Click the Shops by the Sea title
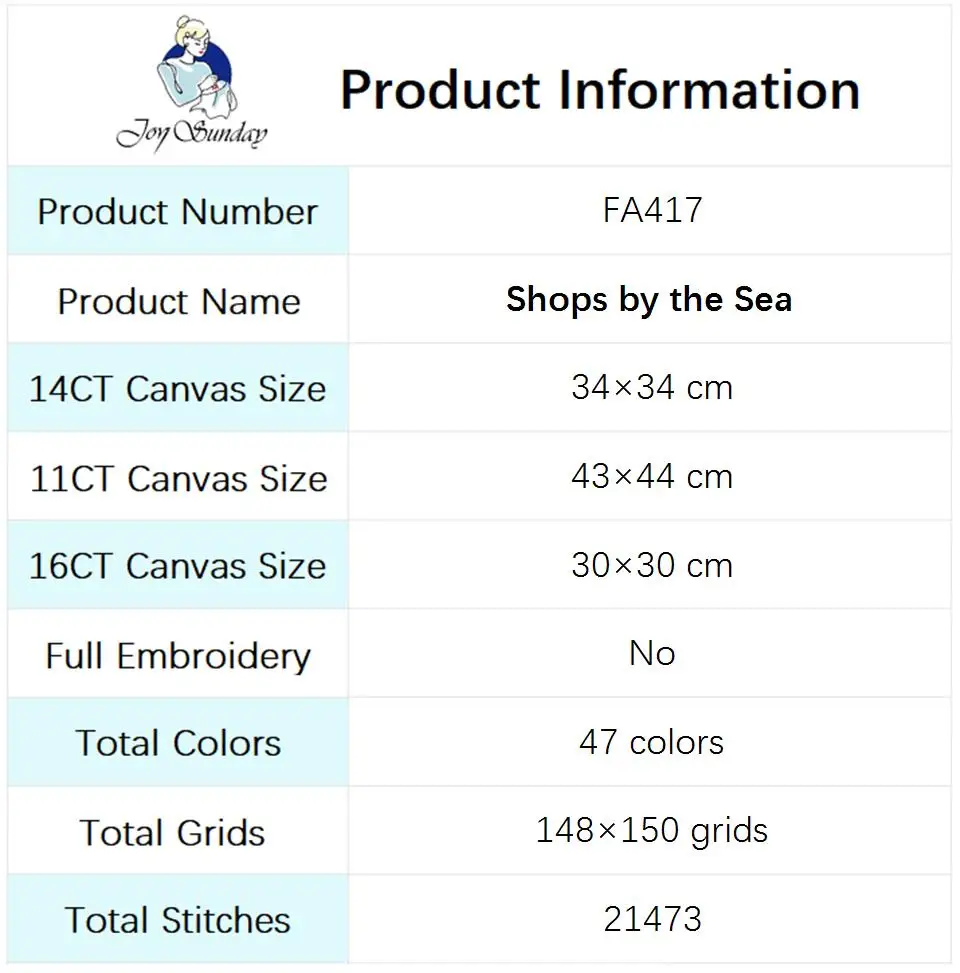960x973 pixels. 649,300
